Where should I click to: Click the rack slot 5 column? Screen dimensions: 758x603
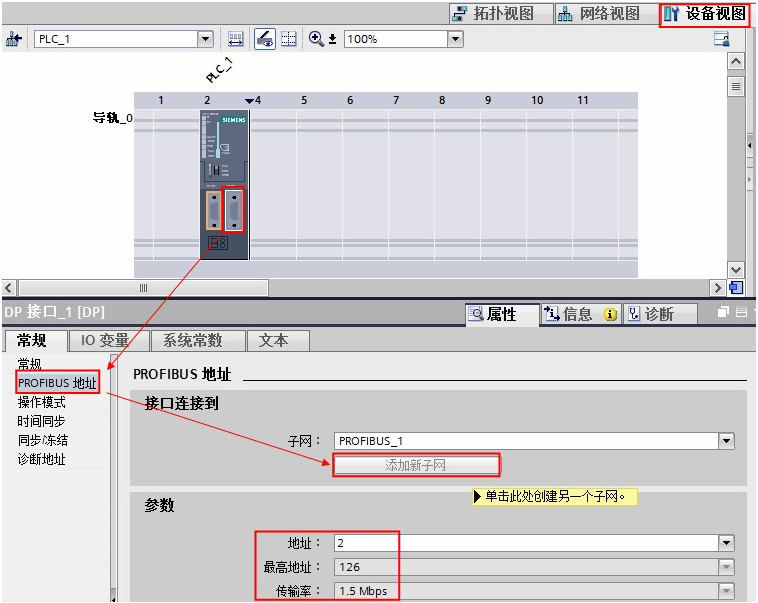point(319,184)
